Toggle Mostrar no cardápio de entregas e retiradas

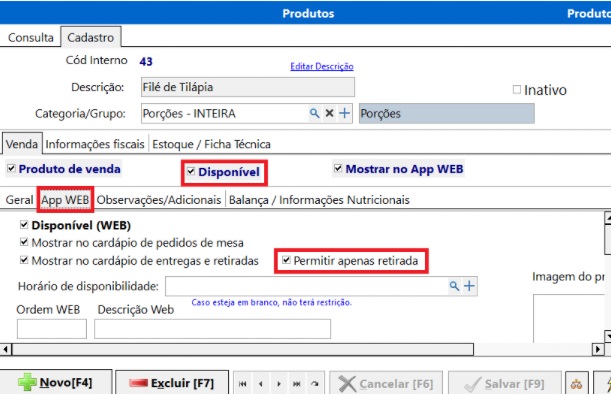click(24, 260)
